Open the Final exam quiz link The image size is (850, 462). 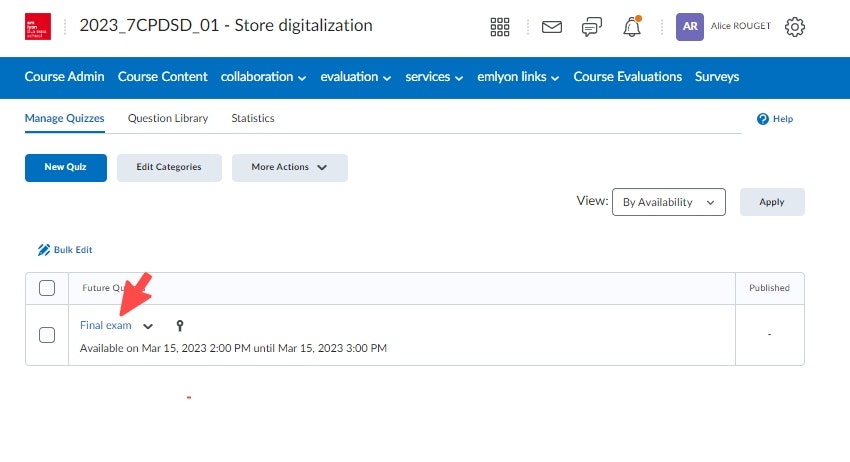click(x=105, y=325)
